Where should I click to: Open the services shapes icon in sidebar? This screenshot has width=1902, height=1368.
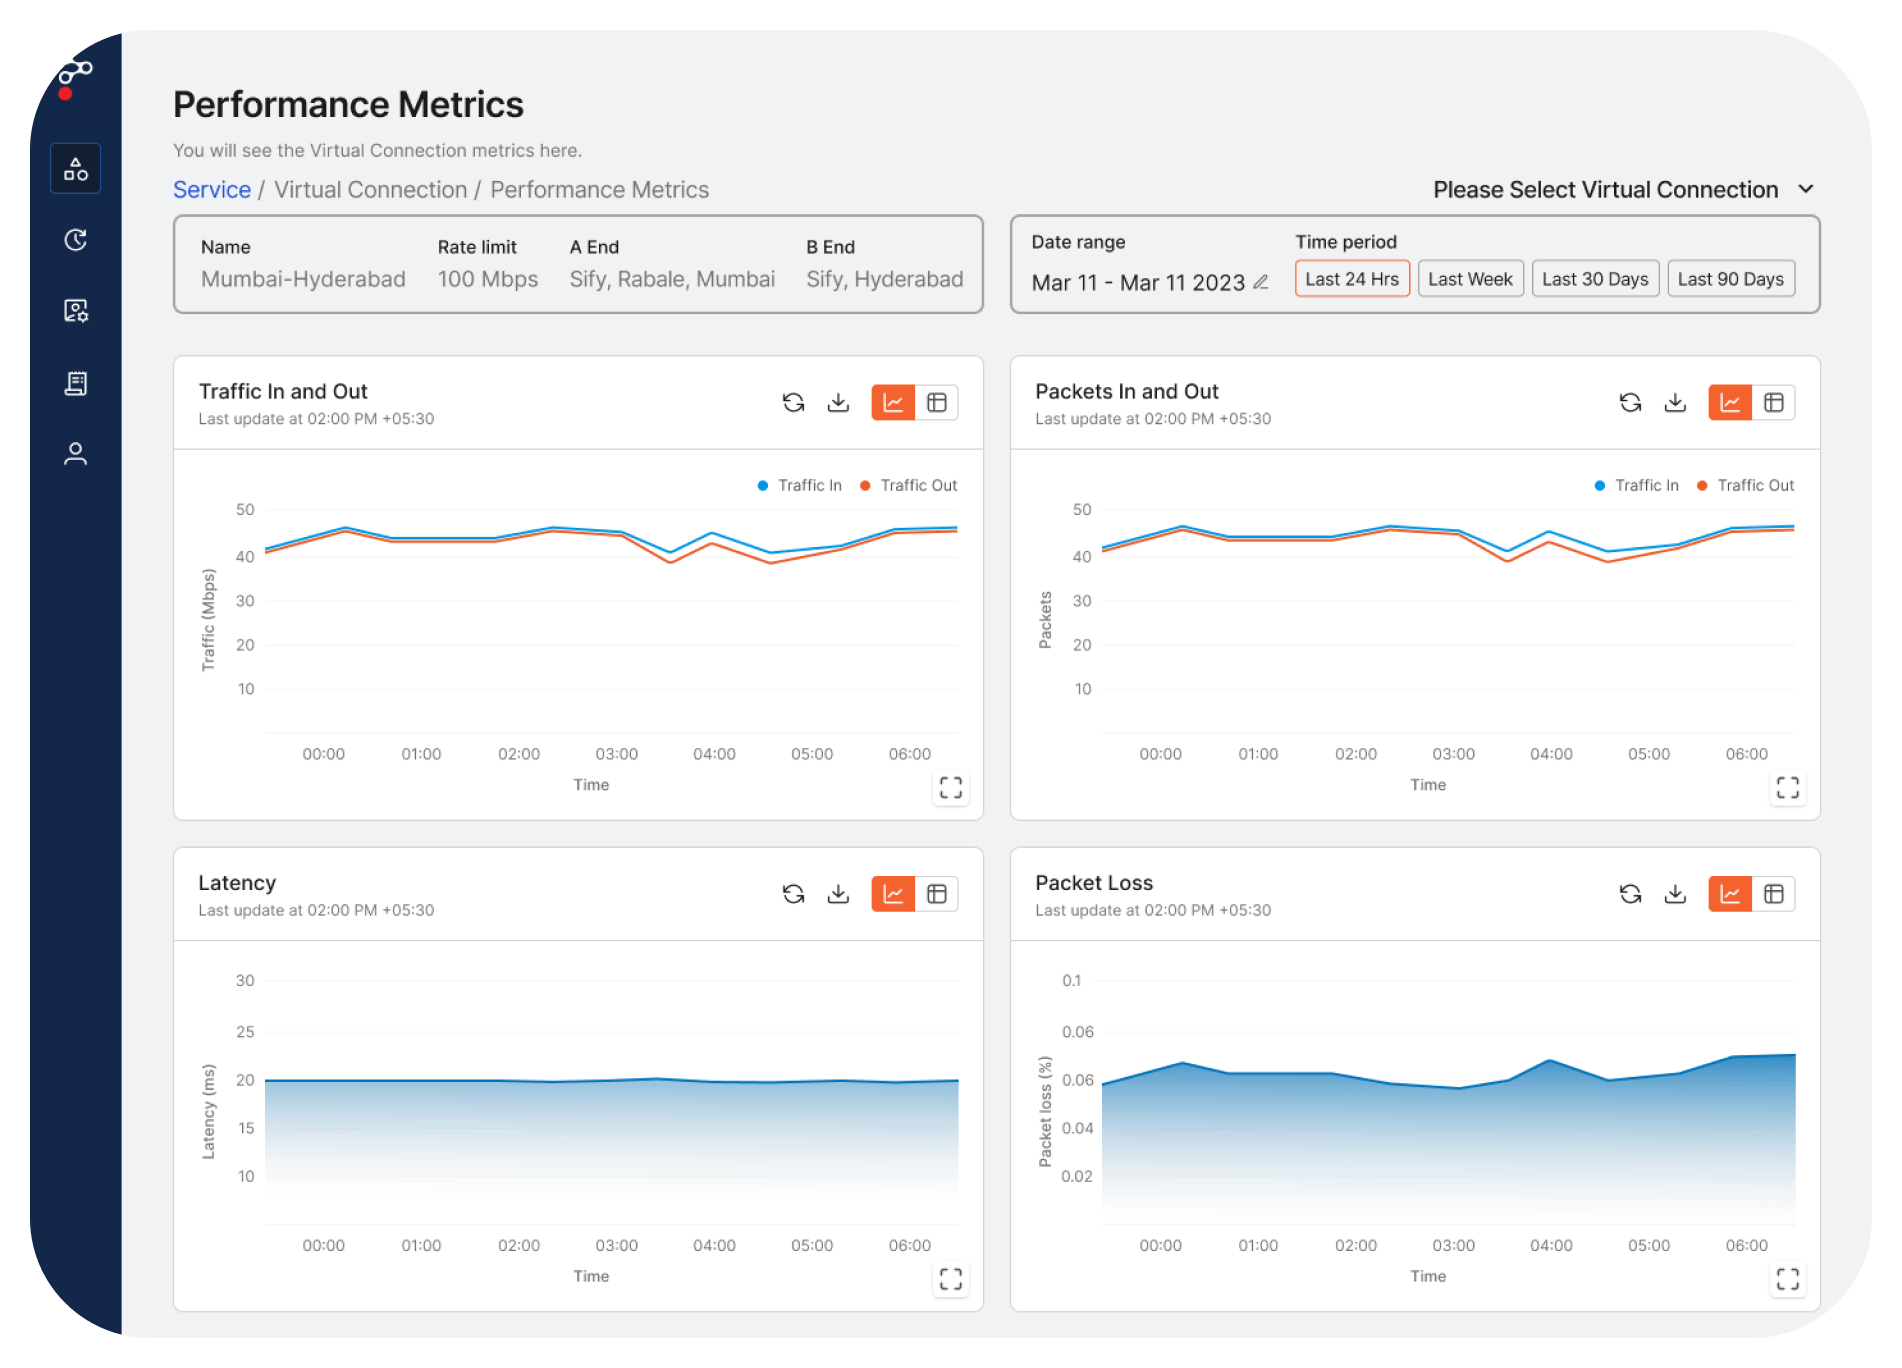pos(75,169)
